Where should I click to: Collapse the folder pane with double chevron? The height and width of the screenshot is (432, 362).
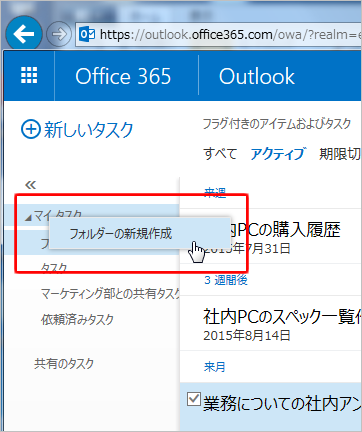30,184
